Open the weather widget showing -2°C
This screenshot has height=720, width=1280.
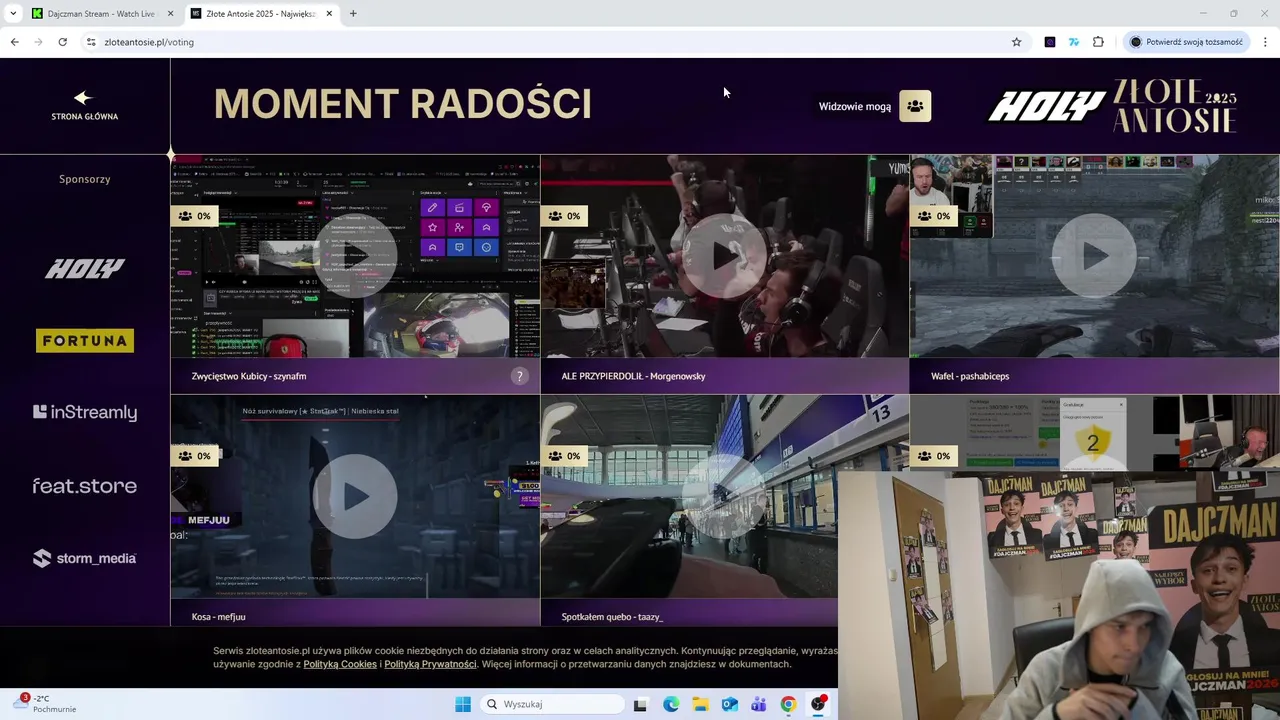pyautogui.click(x=46, y=704)
